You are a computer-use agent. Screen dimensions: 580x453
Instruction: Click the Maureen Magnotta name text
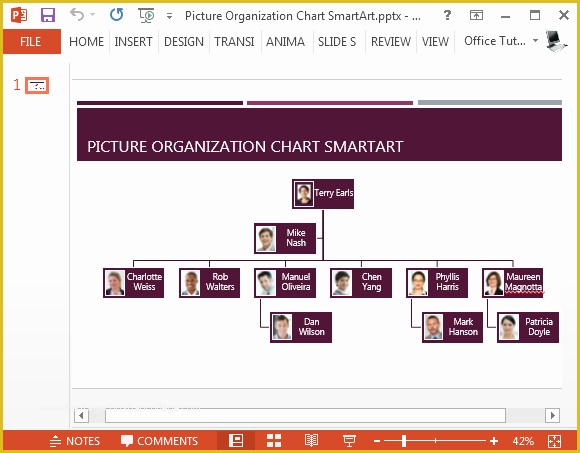[x=523, y=282]
